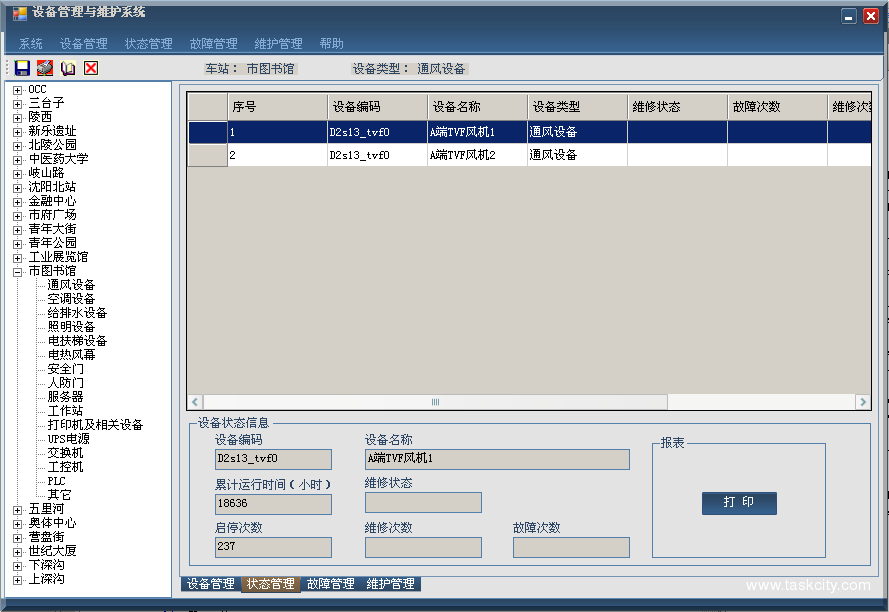Expand the 五里河 station node
The height and width of the screenshot is (612, 889).
click(18, 509)
